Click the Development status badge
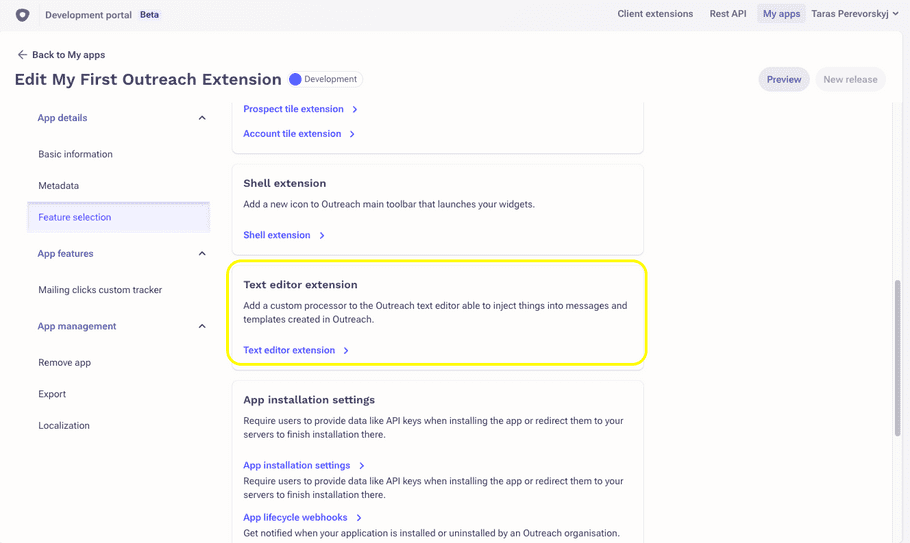This screenshot has width=910, height=543. click(325, 79)
